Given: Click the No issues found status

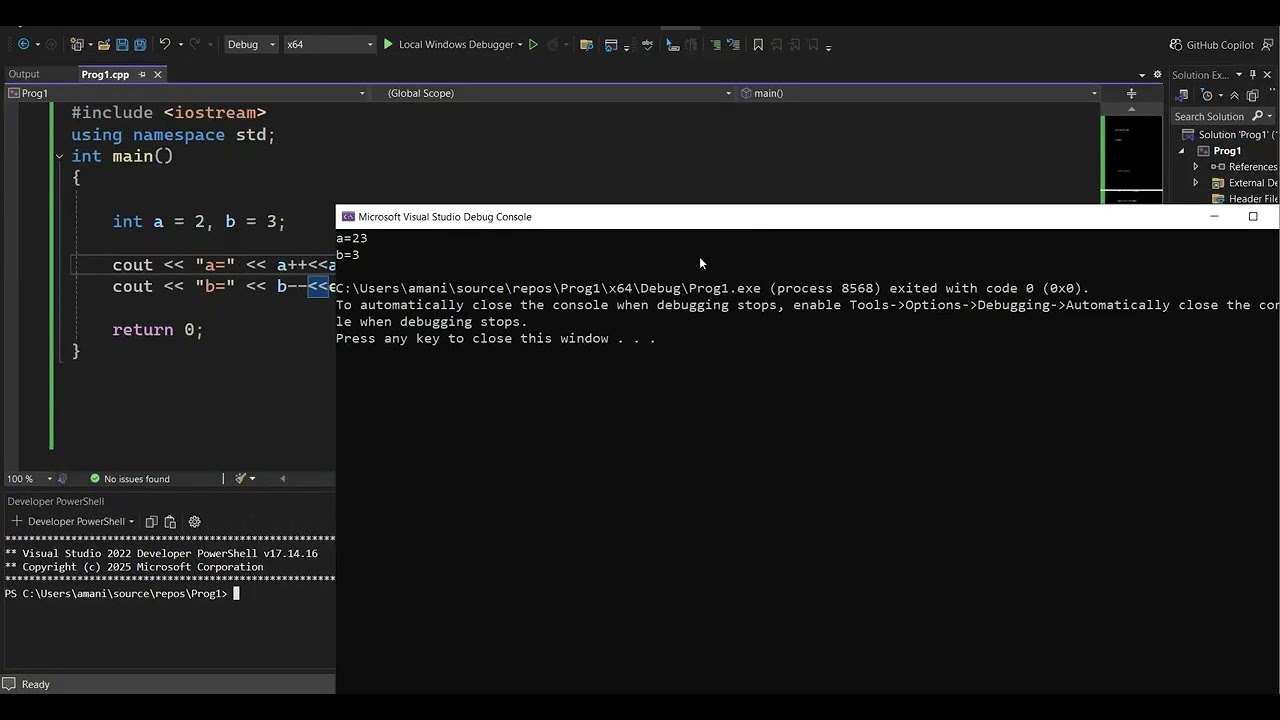Looking at the screenshot, I should coord(130,478).
